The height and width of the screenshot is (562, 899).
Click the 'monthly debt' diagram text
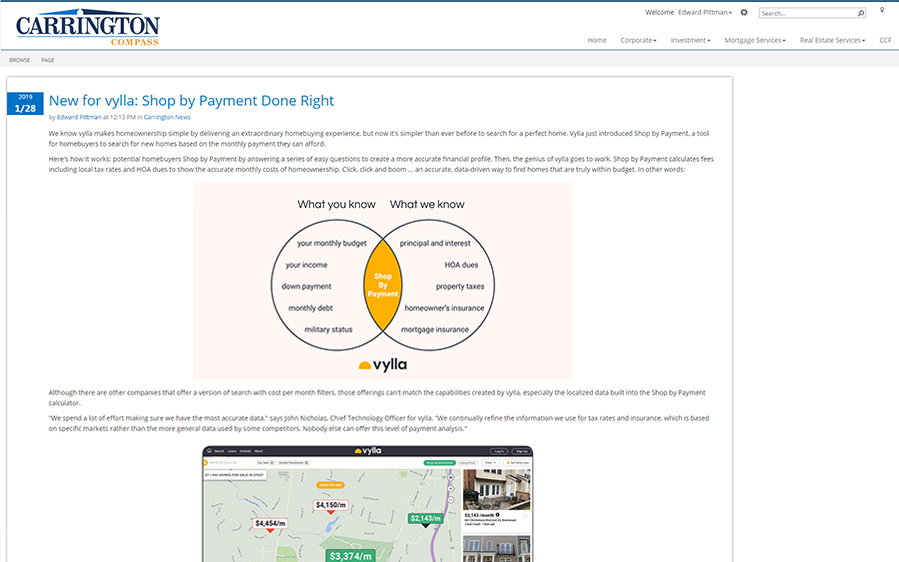(x=311, y=308)
